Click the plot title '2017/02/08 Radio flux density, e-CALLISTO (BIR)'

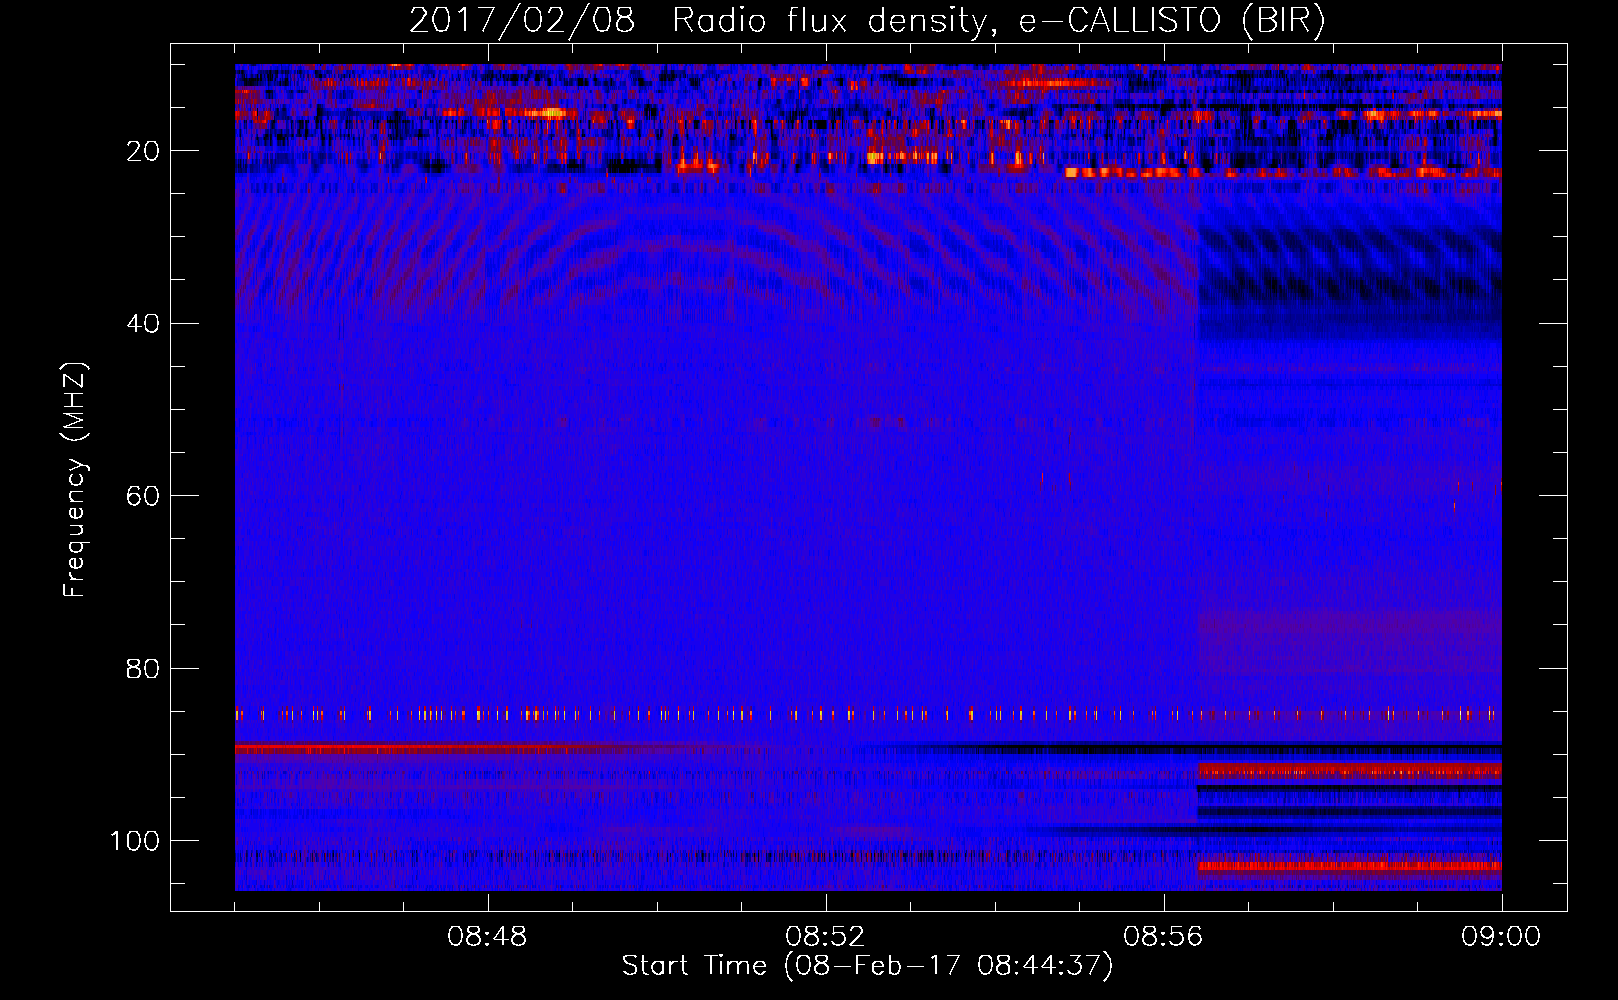coord(867,20)
